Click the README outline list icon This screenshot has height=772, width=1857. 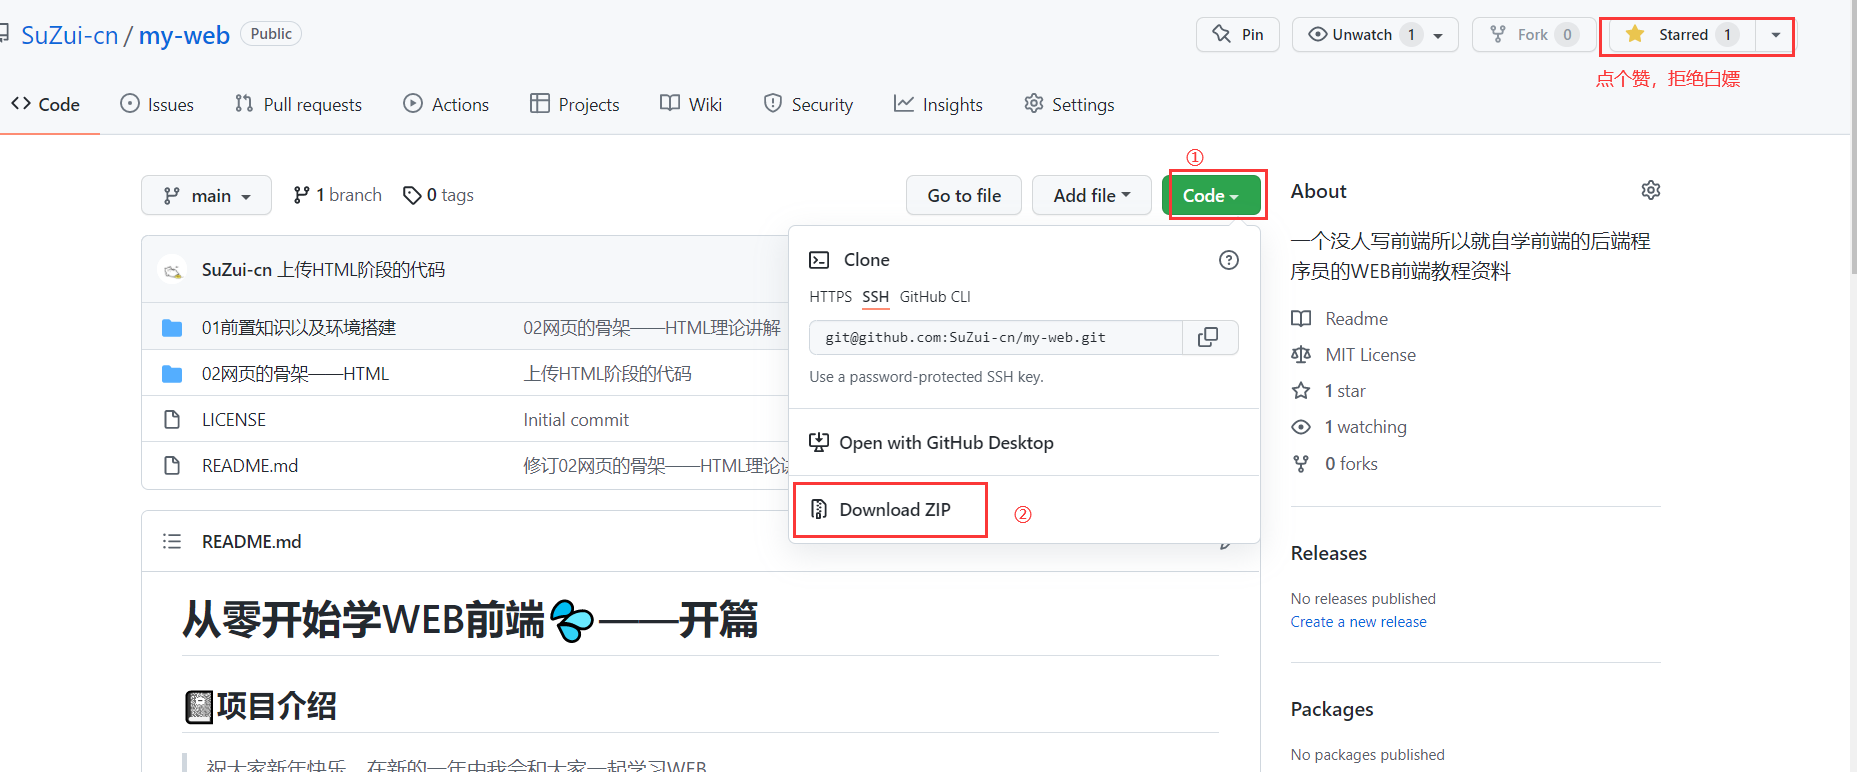click(172, 542)
